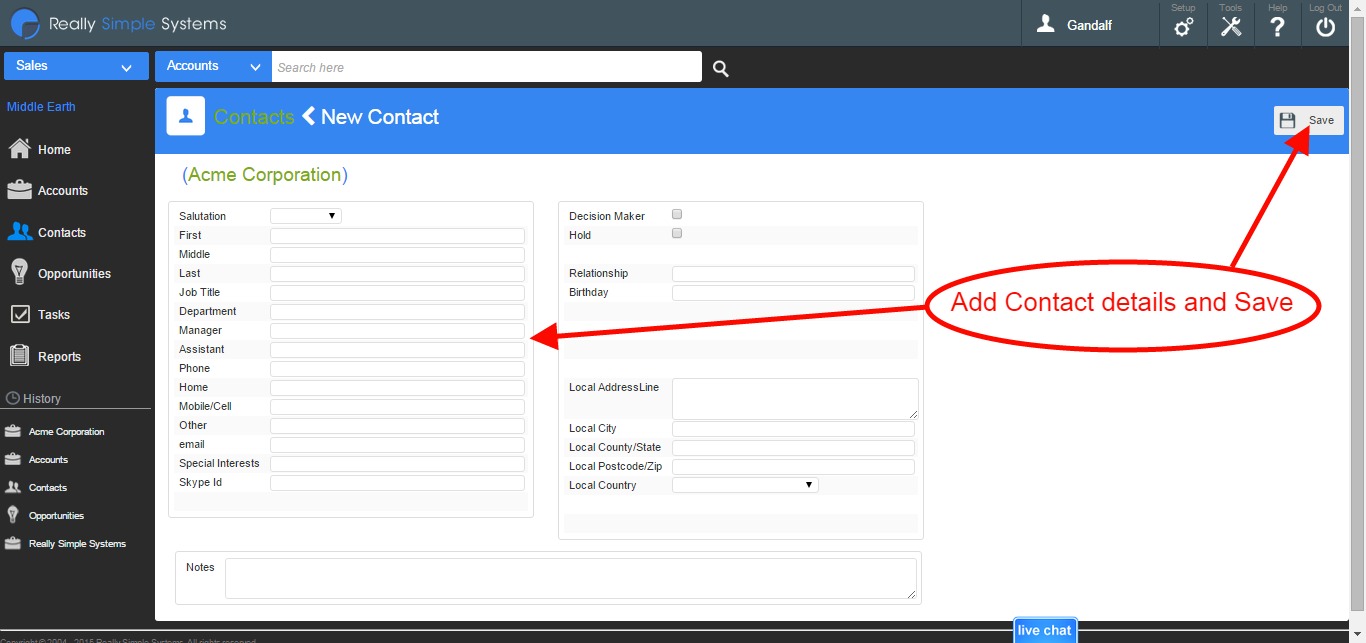Click the Save button
This screenshot has height=643, width=1366.
tap(1308, 120)
